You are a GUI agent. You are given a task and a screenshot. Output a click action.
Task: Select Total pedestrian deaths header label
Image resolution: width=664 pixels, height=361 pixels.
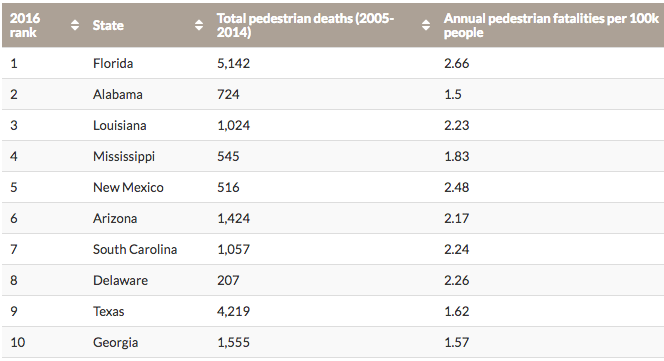point(305,25)
